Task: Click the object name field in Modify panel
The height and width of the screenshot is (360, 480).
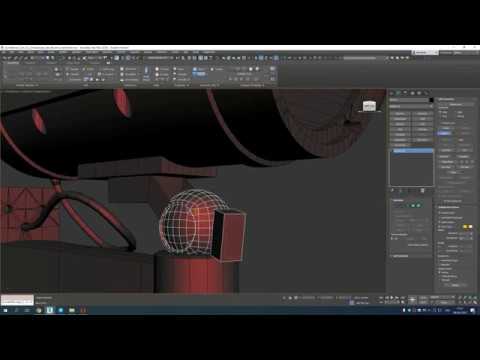Action: tap(409, 100)
